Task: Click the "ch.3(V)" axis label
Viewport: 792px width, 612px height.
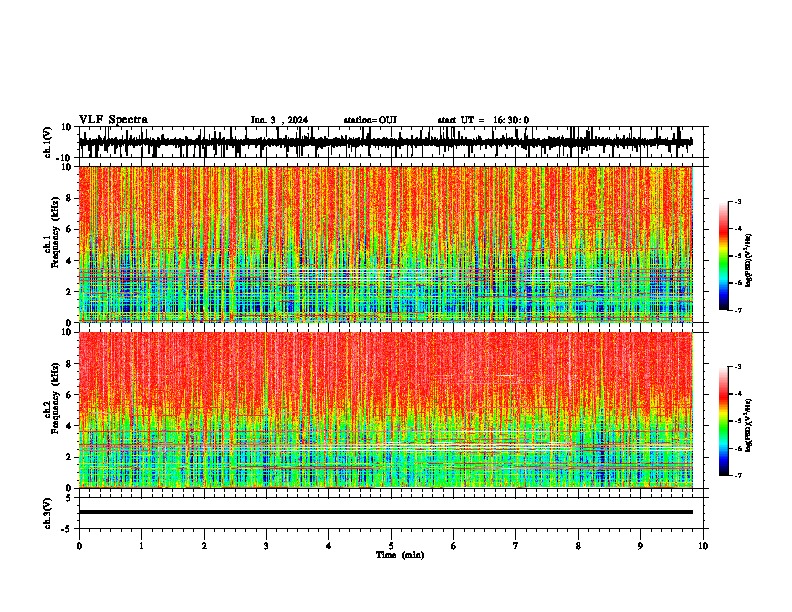Action: tap(48, 513)
